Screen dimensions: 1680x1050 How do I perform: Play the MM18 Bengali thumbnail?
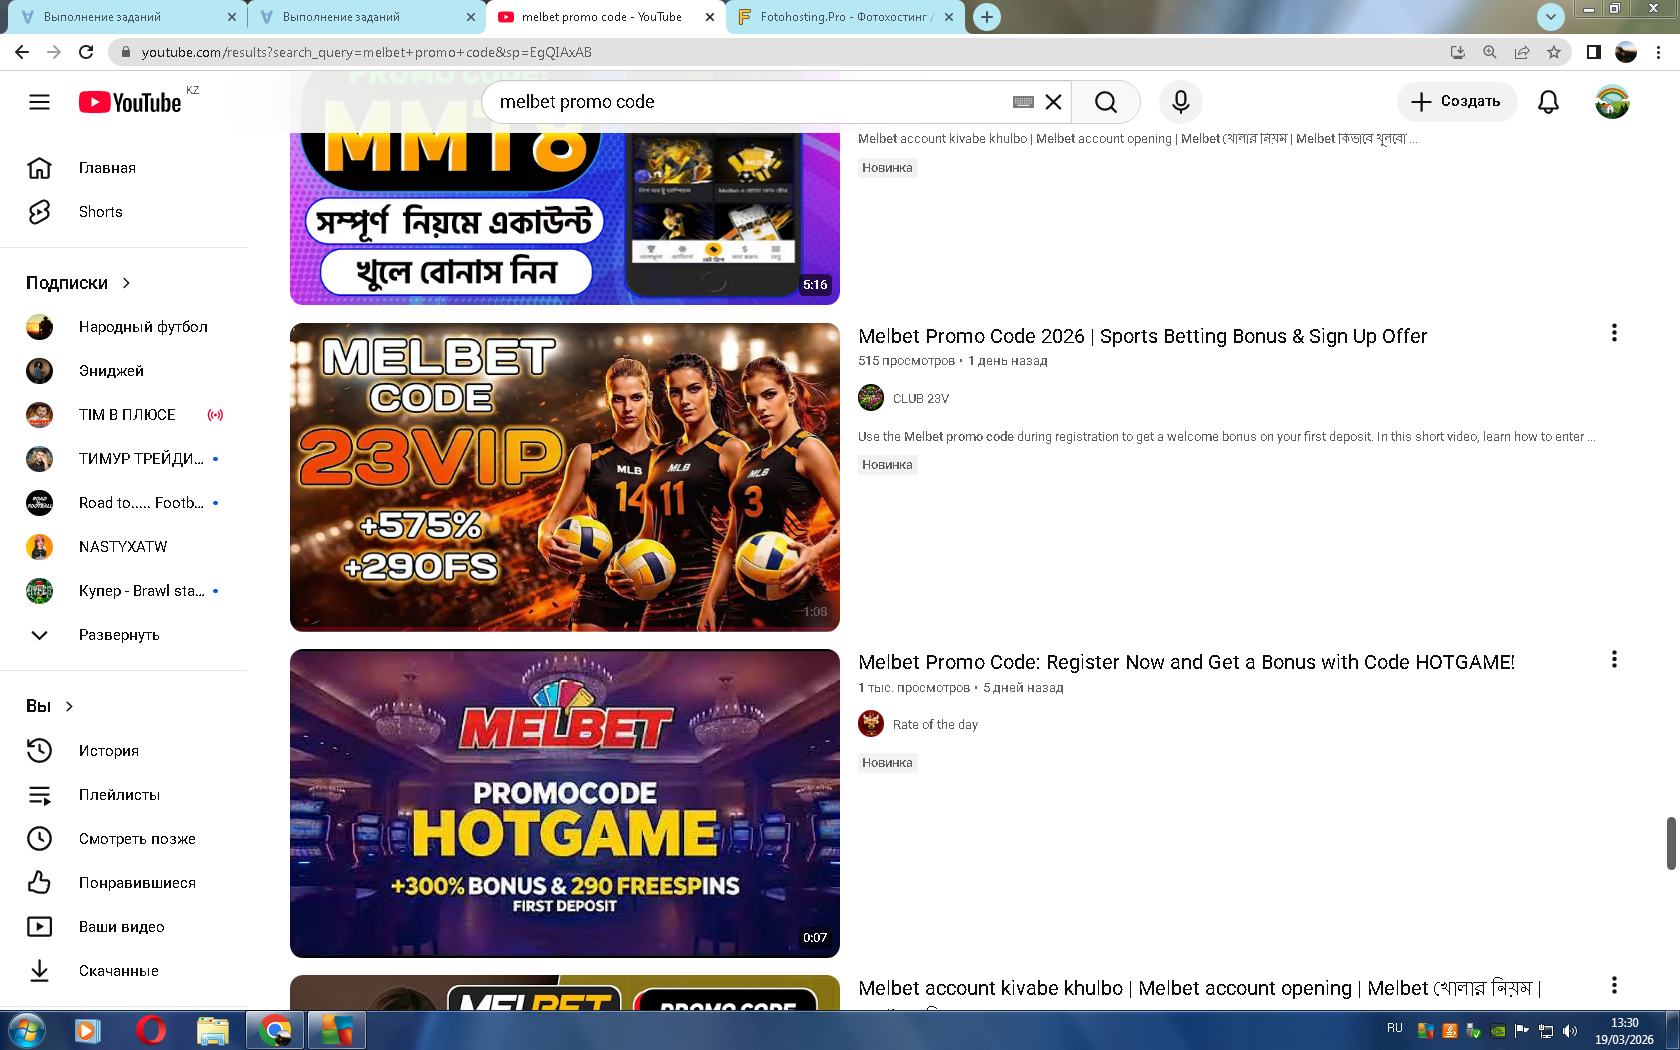pos(565,218)
